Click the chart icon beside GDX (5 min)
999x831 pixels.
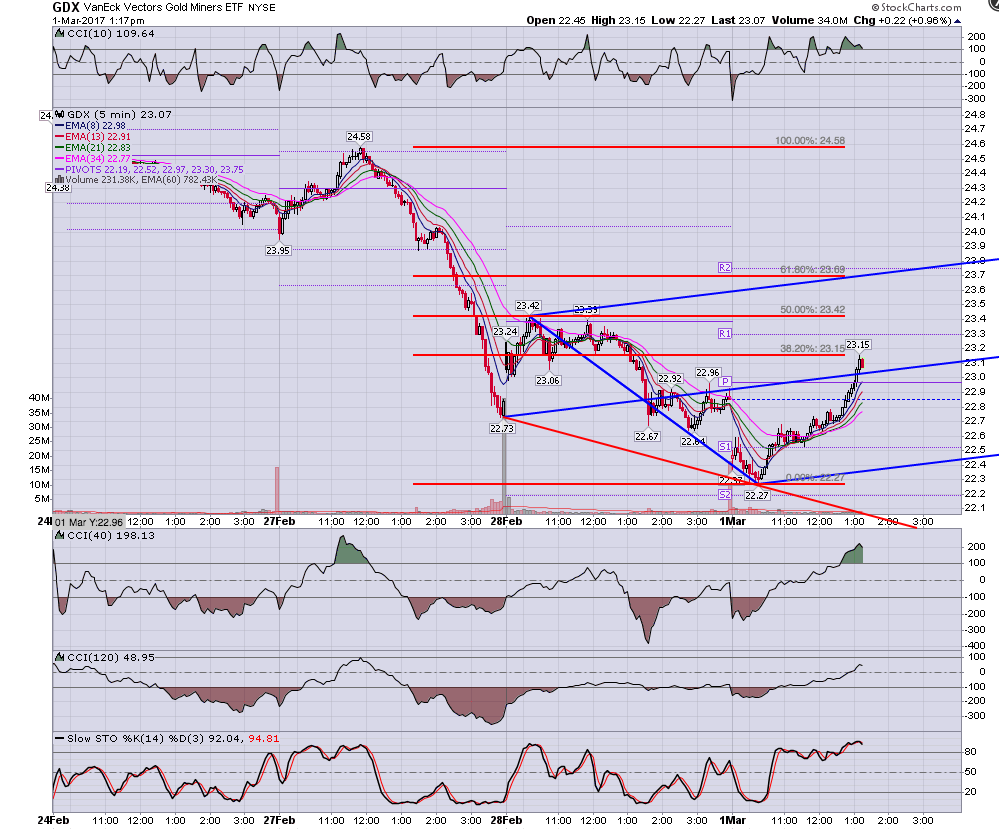tap(61, 114)
